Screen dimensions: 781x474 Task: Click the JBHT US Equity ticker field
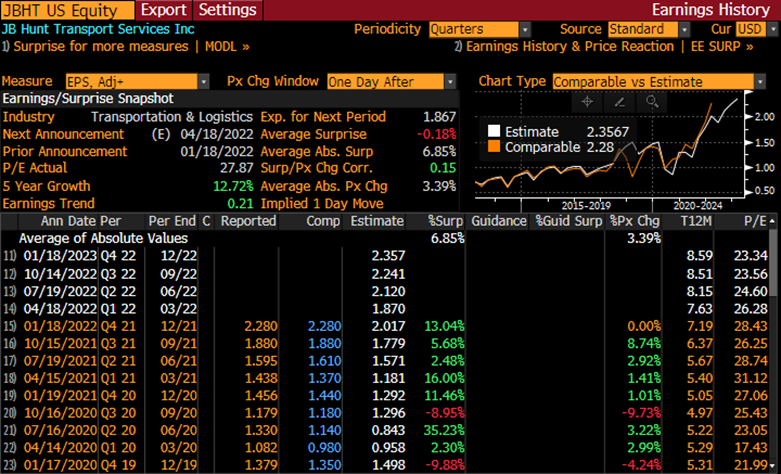pyautogui.click(x=67, y=10)
